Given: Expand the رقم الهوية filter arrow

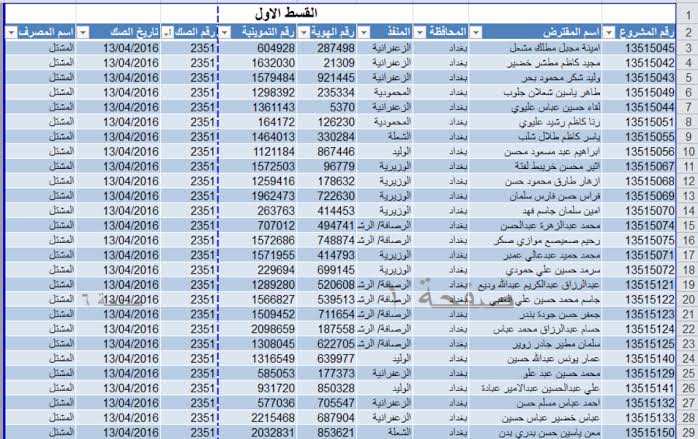Looking at the screenshot, I should point(306,33).
